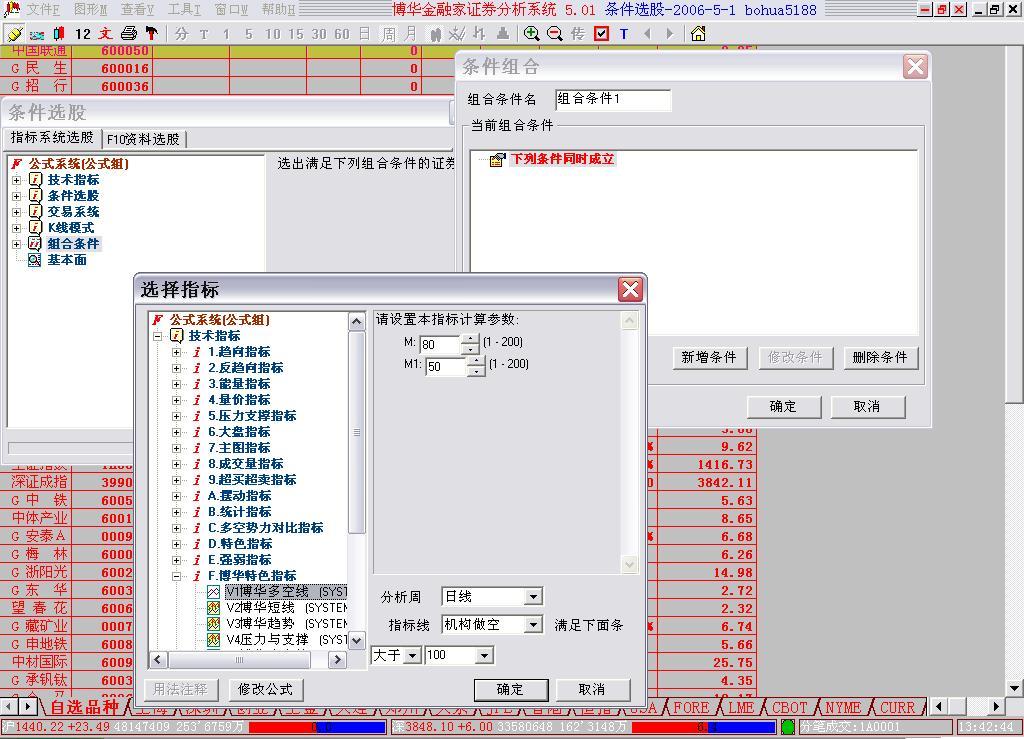1024x739 pixels.
Task: Click the printer icon in toolbar
Action: (x=129, y=34)
